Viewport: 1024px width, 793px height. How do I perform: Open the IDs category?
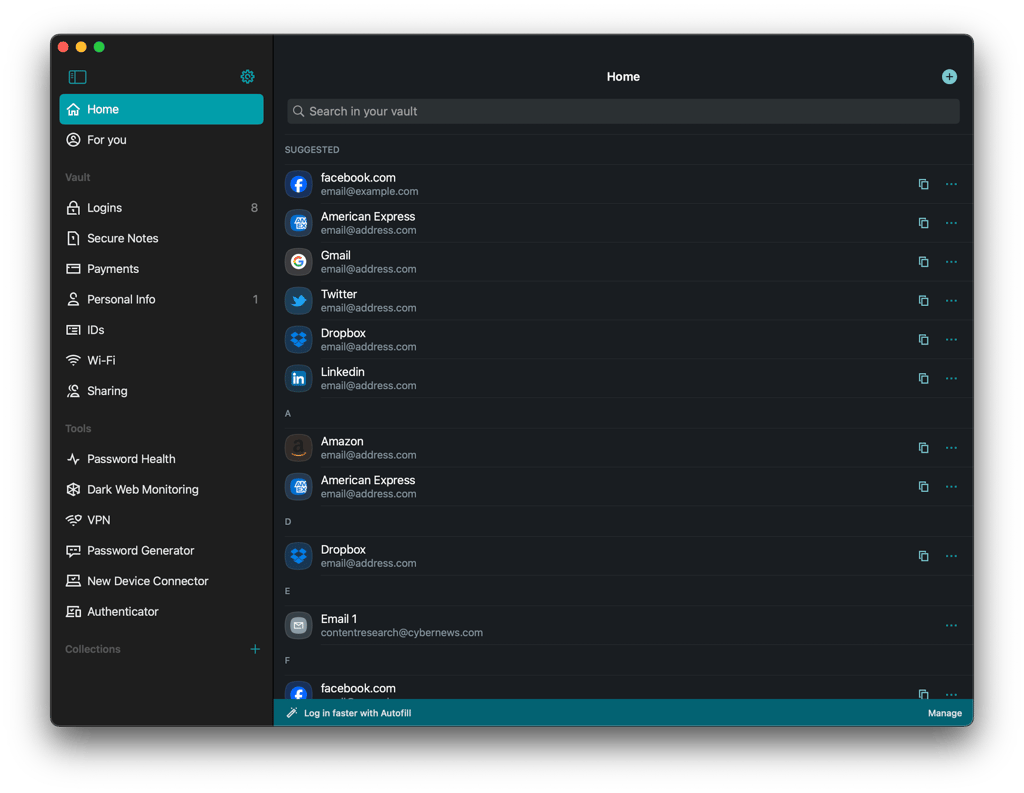161,330
